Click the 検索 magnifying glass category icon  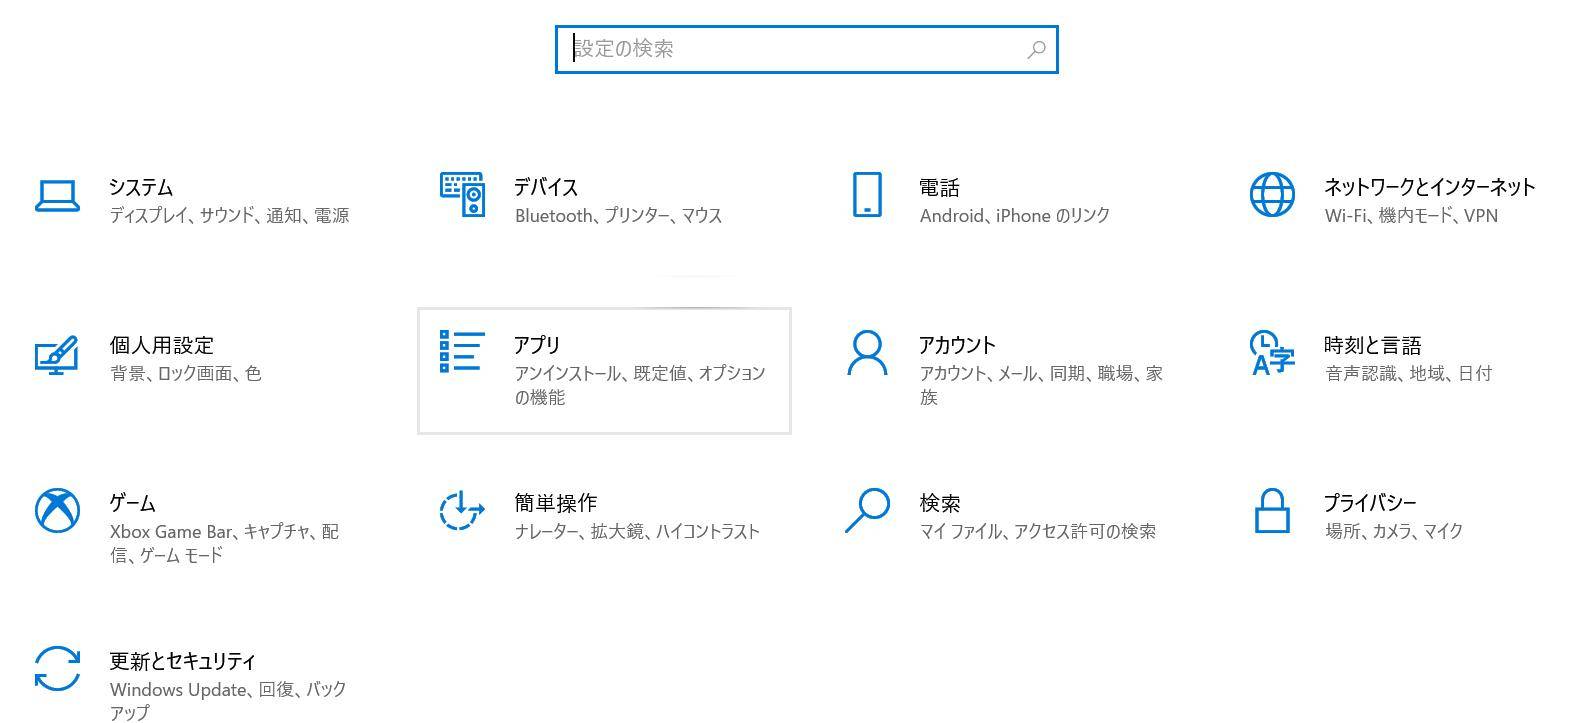pos(867,510)
